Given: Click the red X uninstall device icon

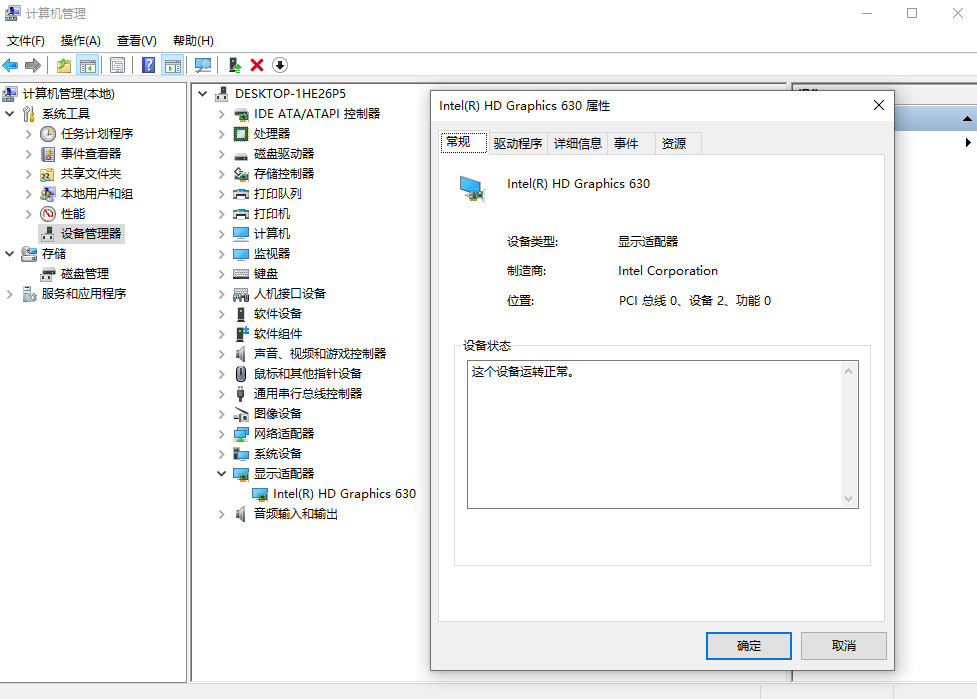Looking at the screenshot, I should [257, 65].
